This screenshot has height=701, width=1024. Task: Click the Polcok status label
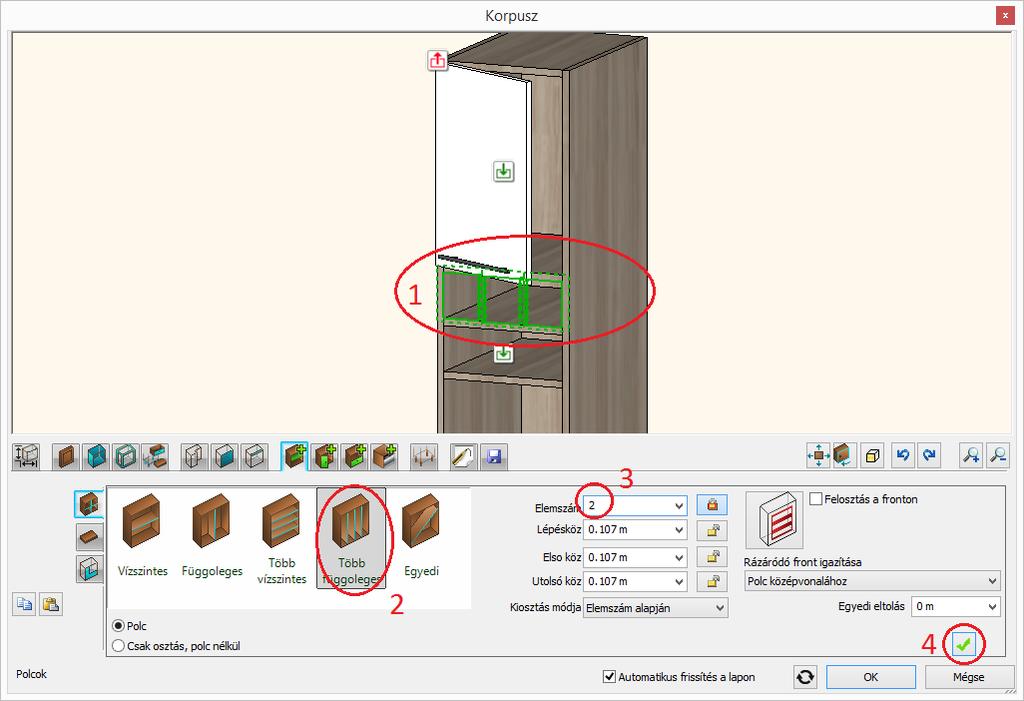click(31, 674)
